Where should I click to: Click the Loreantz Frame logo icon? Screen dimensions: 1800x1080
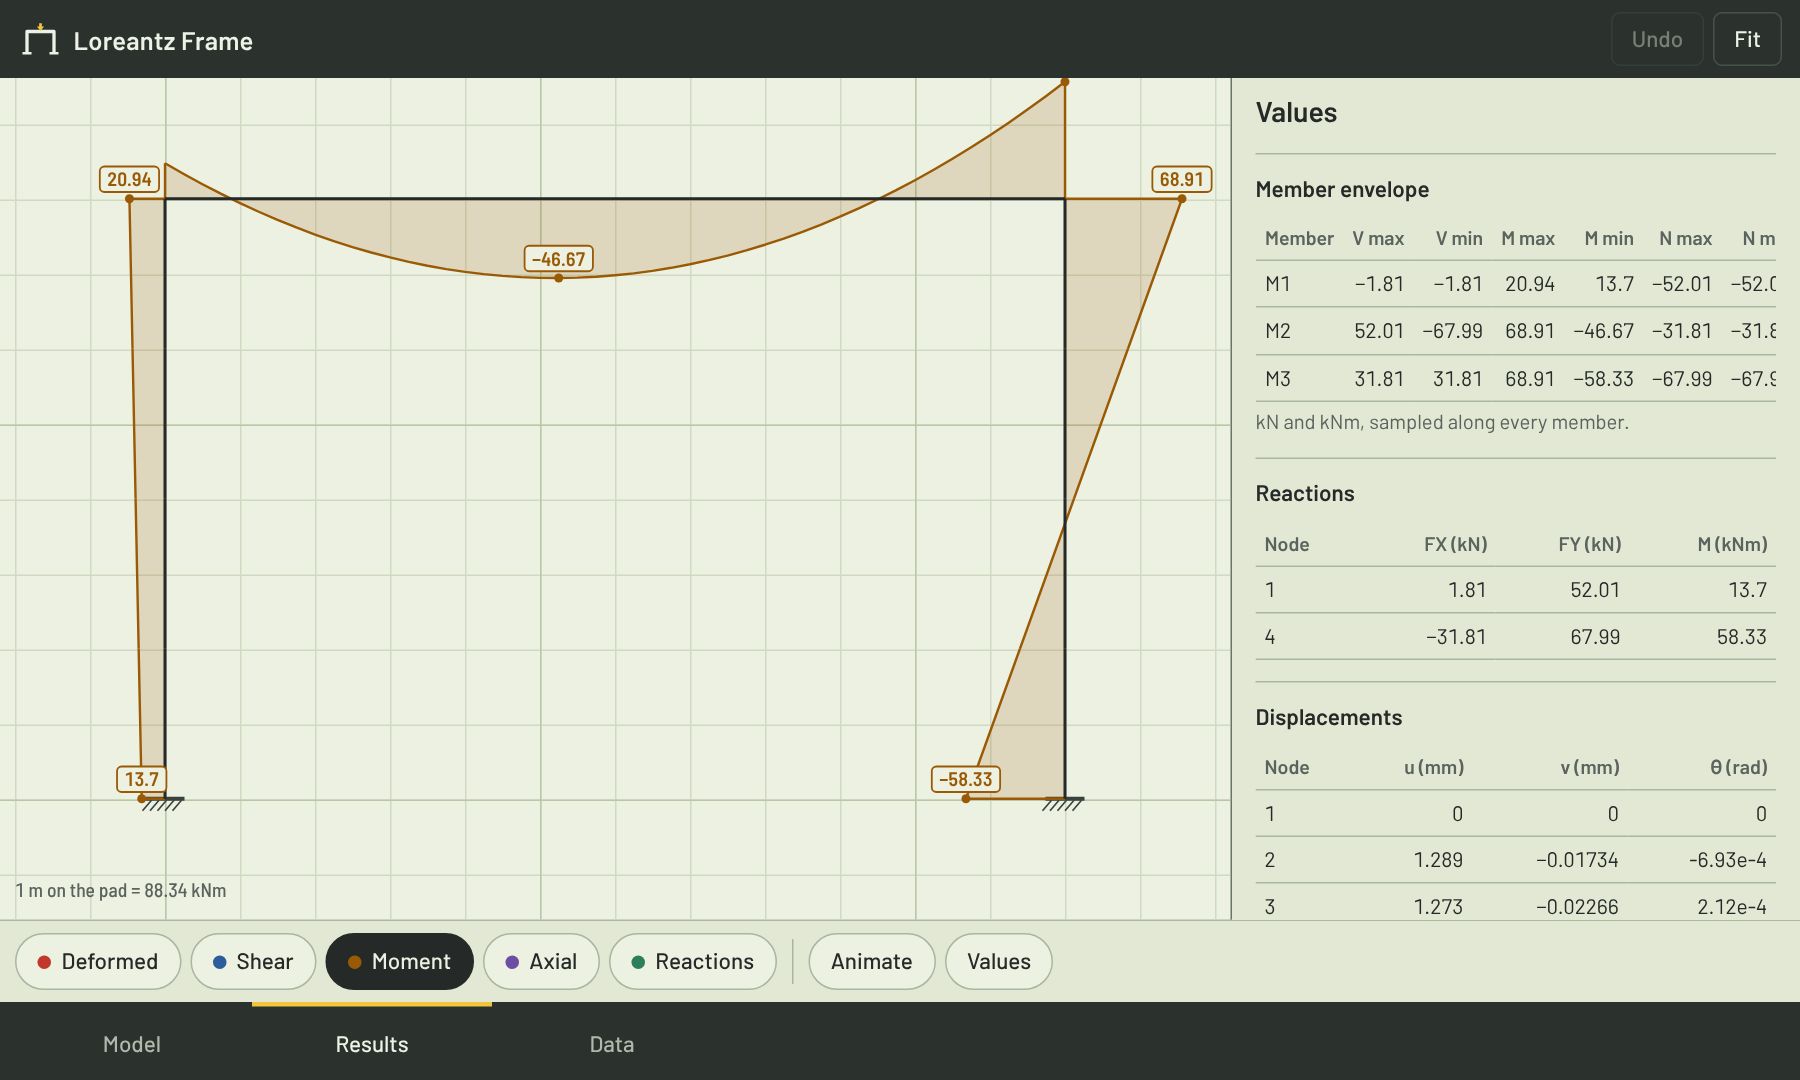click(x=40, y=40)
